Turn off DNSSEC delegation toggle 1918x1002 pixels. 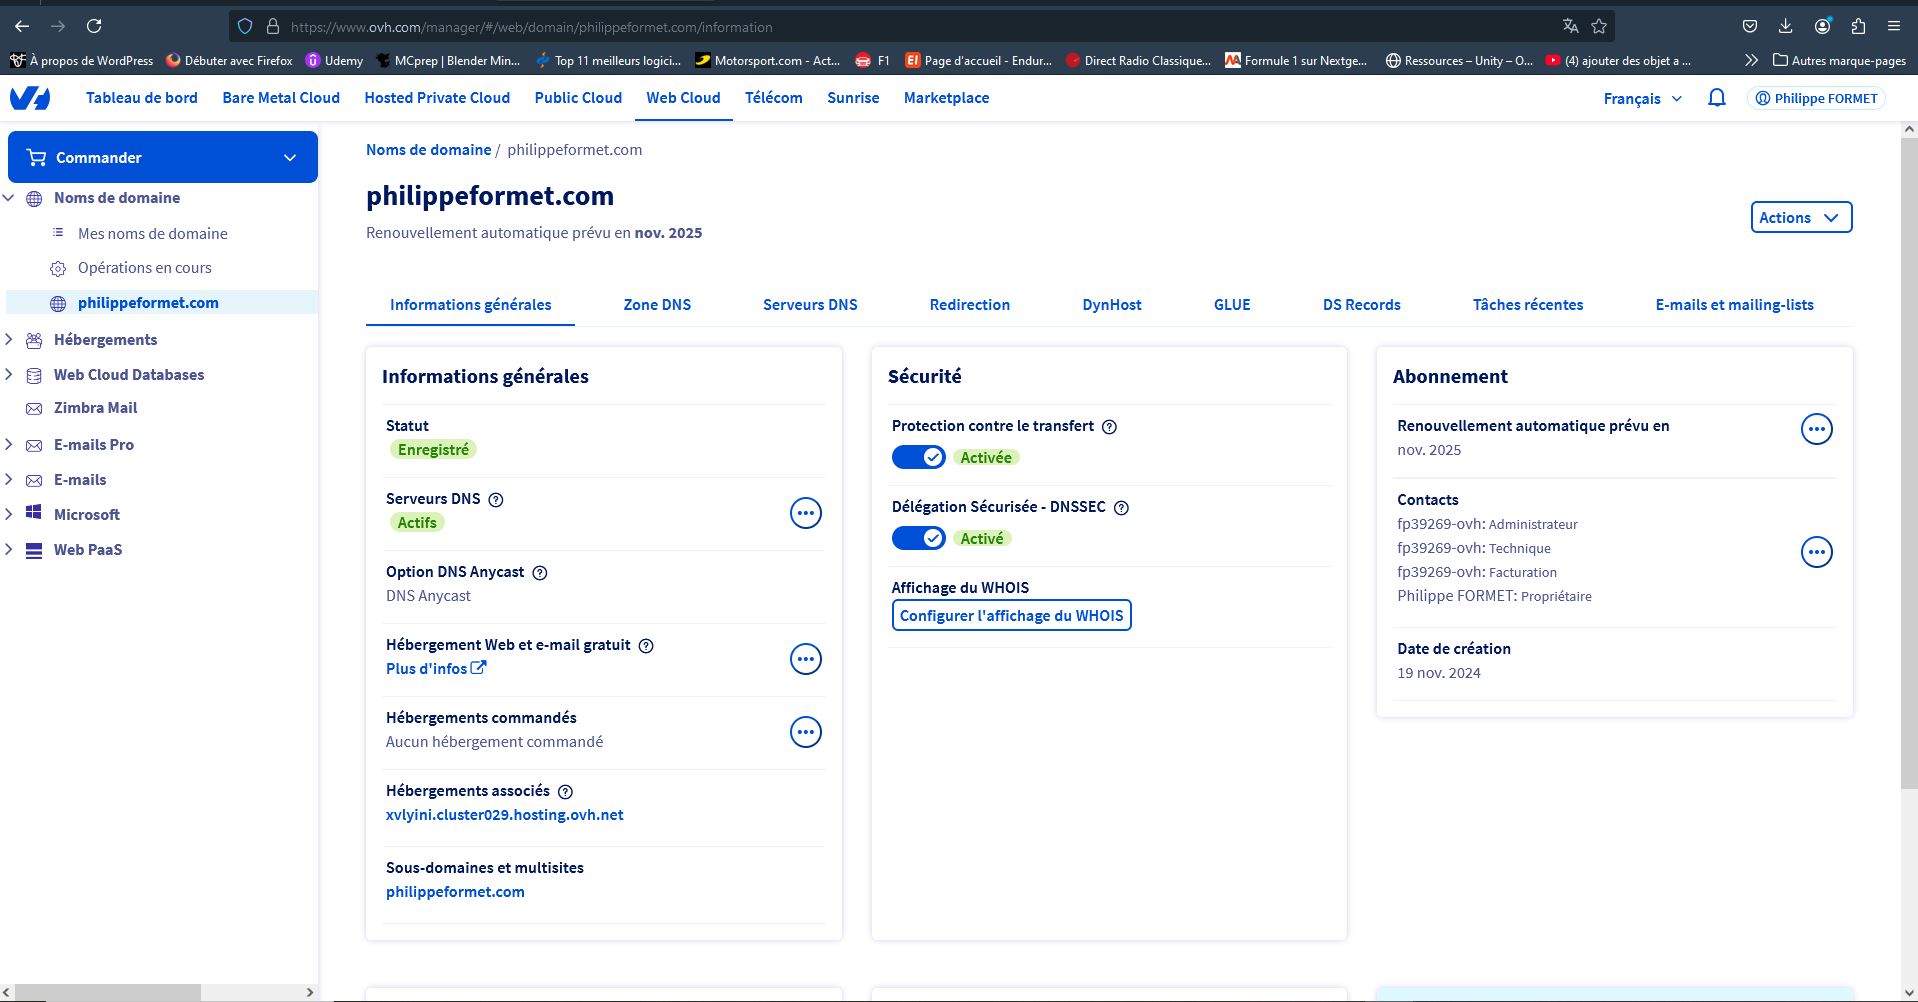pos(918,538)
